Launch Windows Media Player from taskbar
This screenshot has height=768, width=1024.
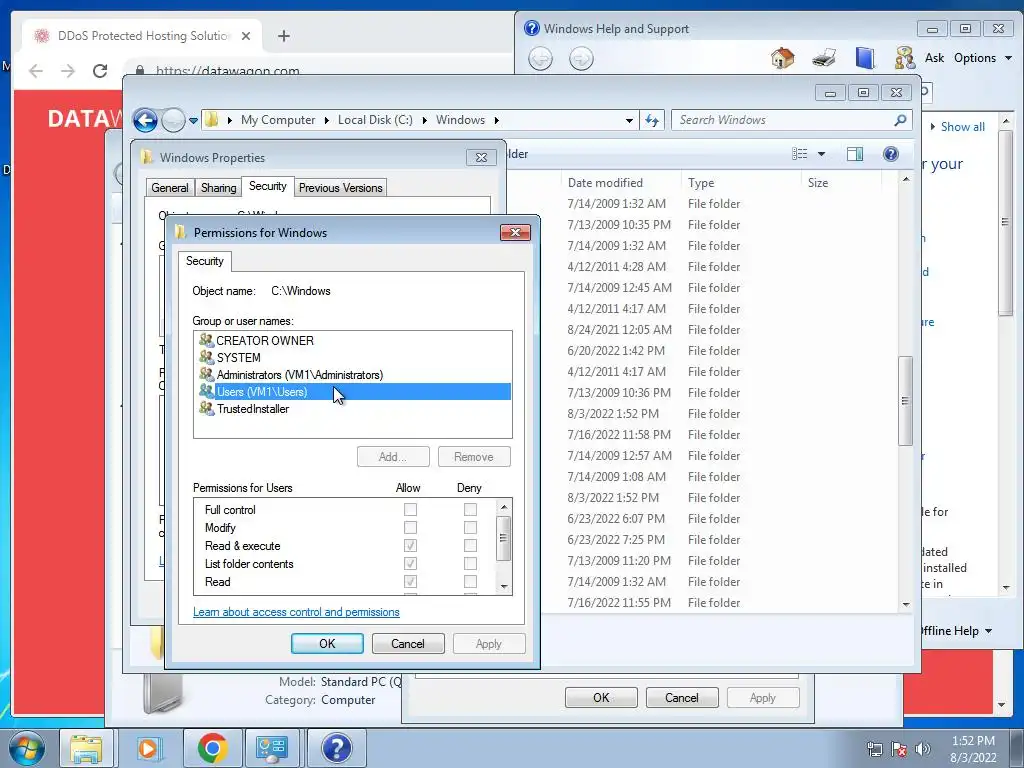(x=148, y=748)
